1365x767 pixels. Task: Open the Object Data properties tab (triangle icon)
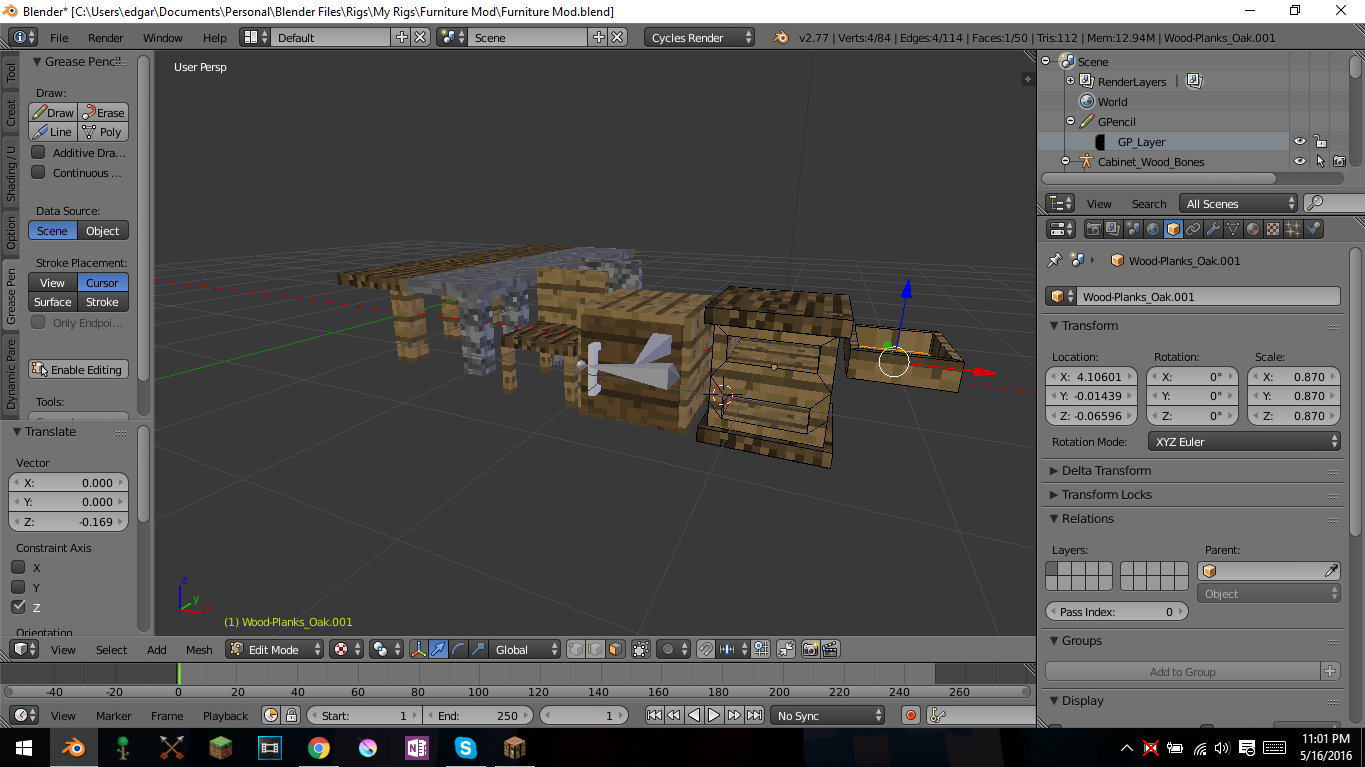point(1233,229)
